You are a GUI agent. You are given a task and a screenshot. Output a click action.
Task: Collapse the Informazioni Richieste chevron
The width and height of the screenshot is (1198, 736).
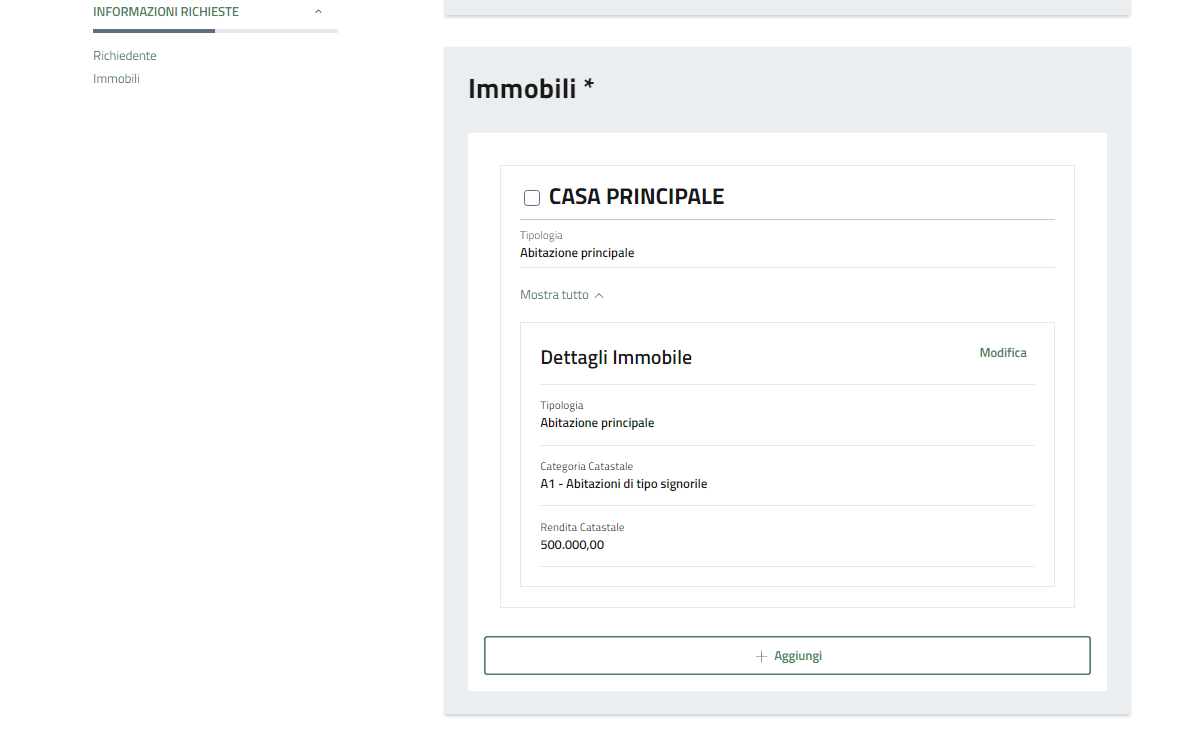click(318, 12)
